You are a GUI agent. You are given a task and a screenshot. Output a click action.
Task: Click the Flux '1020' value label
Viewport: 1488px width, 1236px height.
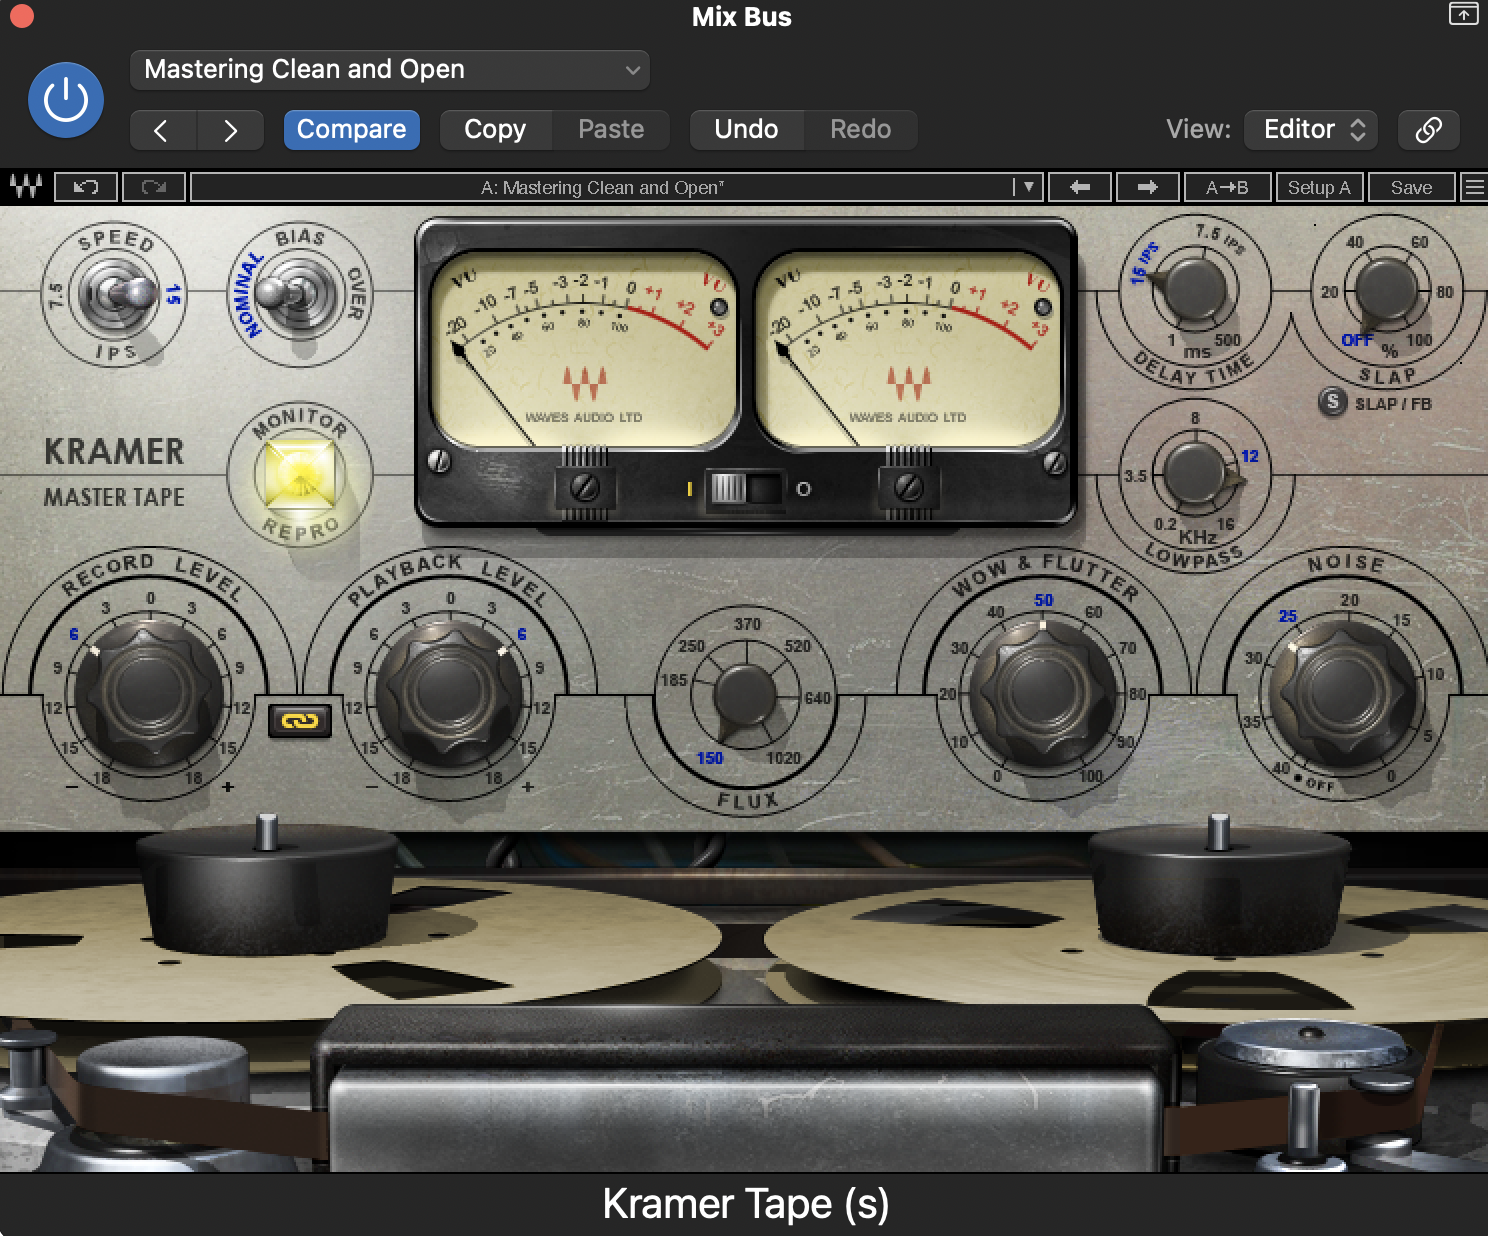[783, 758]
